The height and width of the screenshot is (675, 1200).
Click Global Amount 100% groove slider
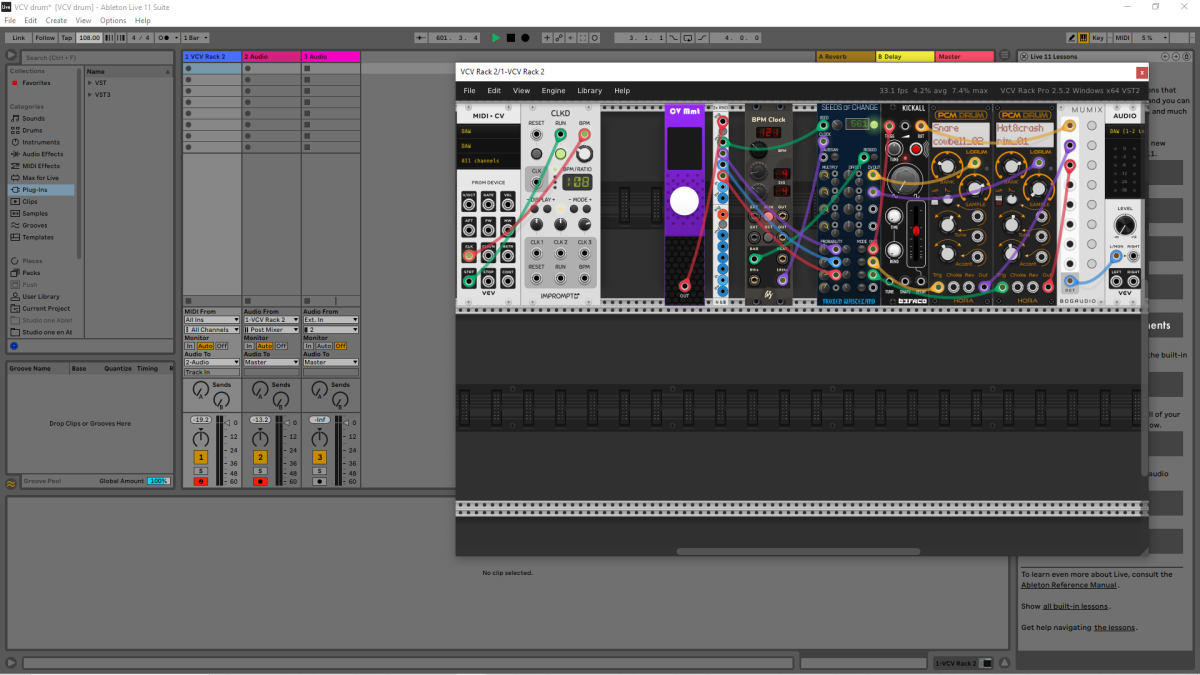(158, 481)
